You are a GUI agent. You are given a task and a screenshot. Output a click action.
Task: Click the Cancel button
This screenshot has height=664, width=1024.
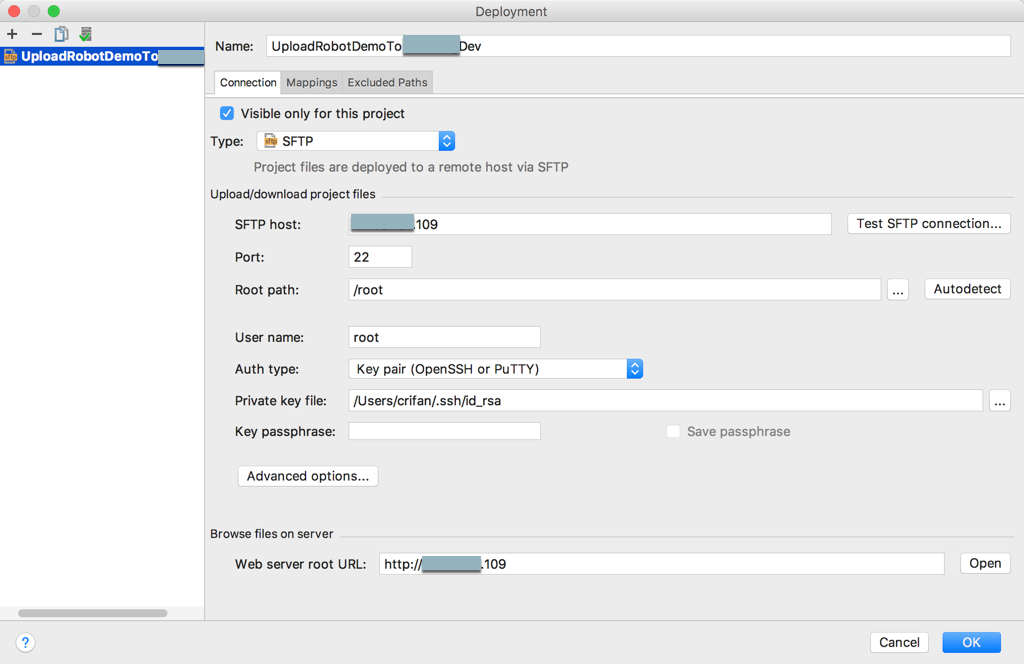pos(899,642)
